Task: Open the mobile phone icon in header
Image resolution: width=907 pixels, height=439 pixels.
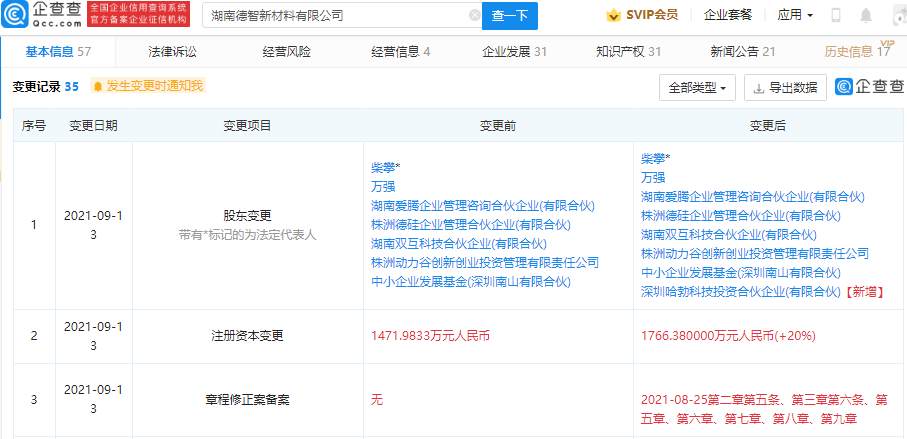Action: coord(835,16)
